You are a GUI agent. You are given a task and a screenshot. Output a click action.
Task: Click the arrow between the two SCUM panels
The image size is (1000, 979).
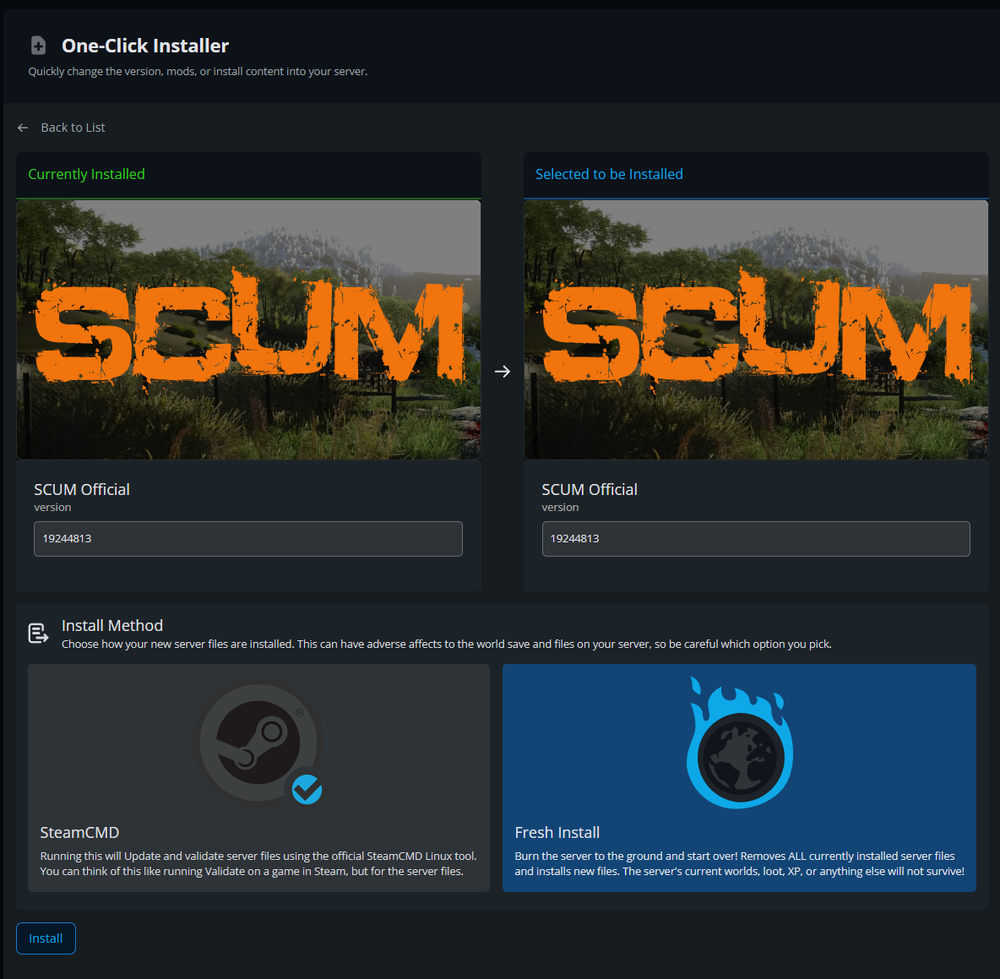coord(502,371)
